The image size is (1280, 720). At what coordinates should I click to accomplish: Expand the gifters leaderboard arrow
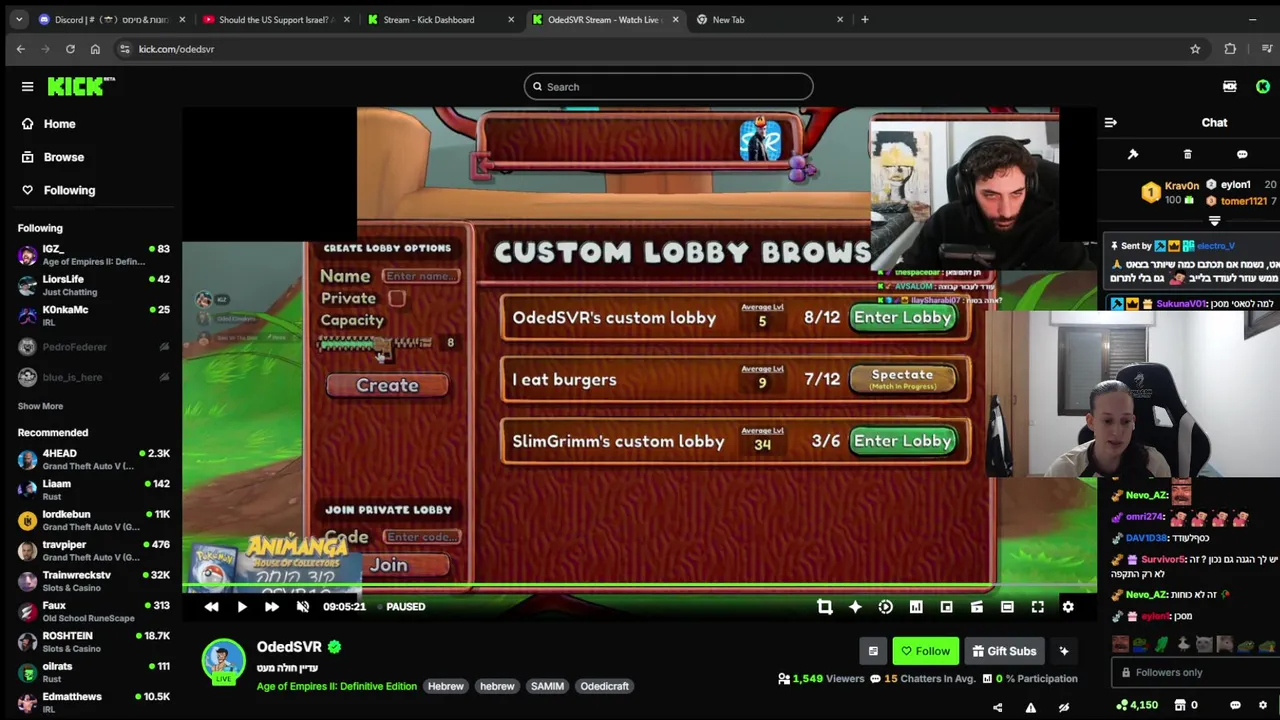click(x=1215, y=221)
